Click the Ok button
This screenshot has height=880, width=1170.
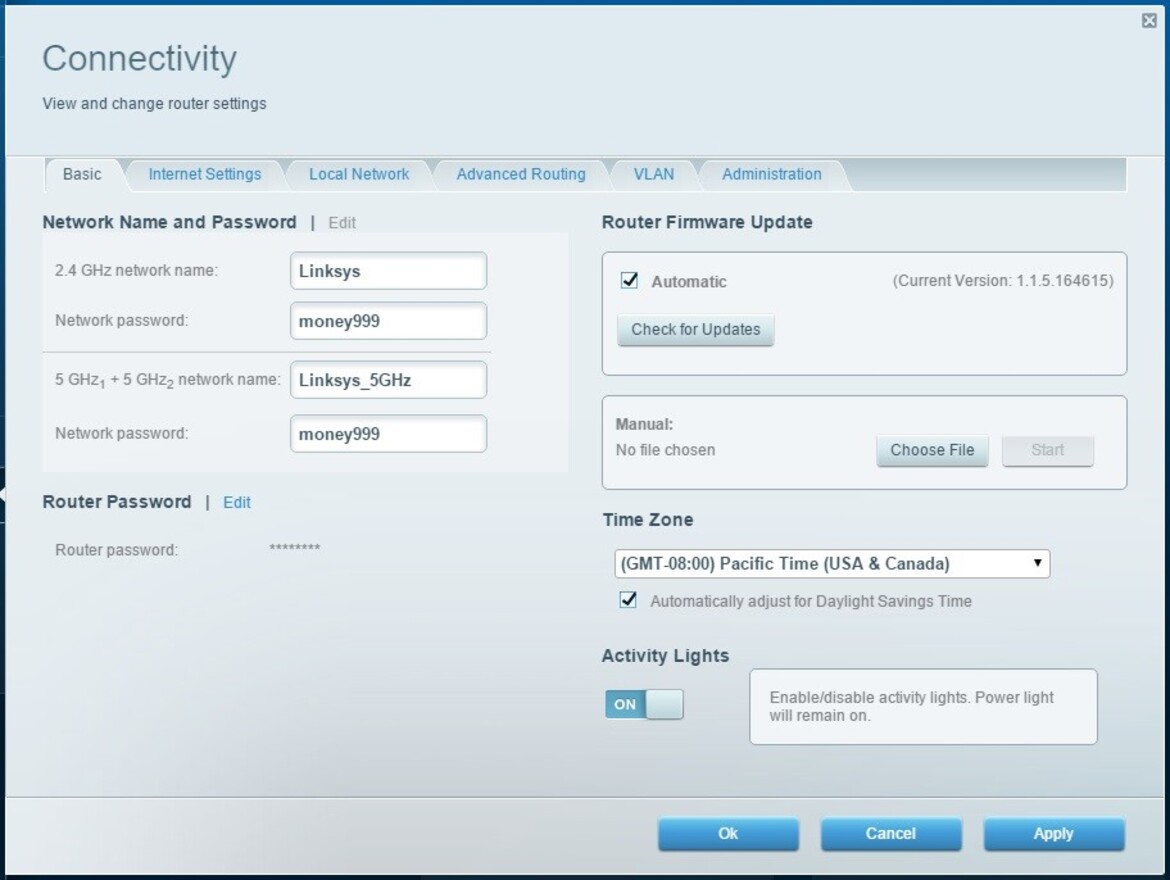(x=728, y=834)
